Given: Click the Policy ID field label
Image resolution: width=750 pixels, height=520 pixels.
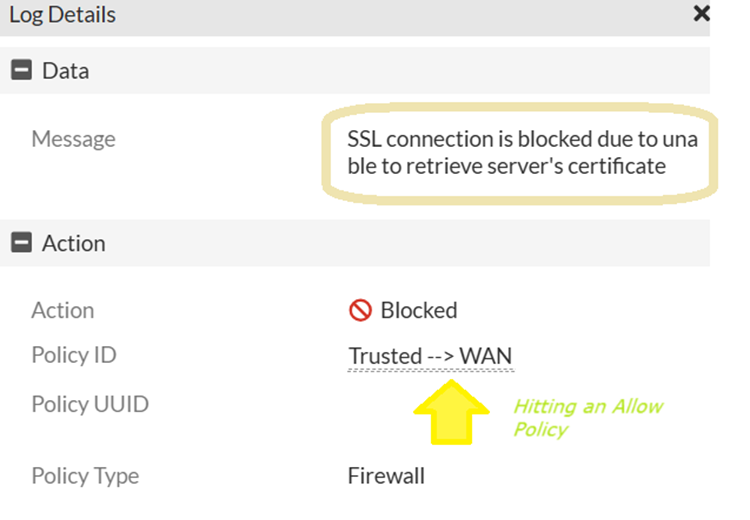Looking at the screenshot, I should tap(74, 355).
